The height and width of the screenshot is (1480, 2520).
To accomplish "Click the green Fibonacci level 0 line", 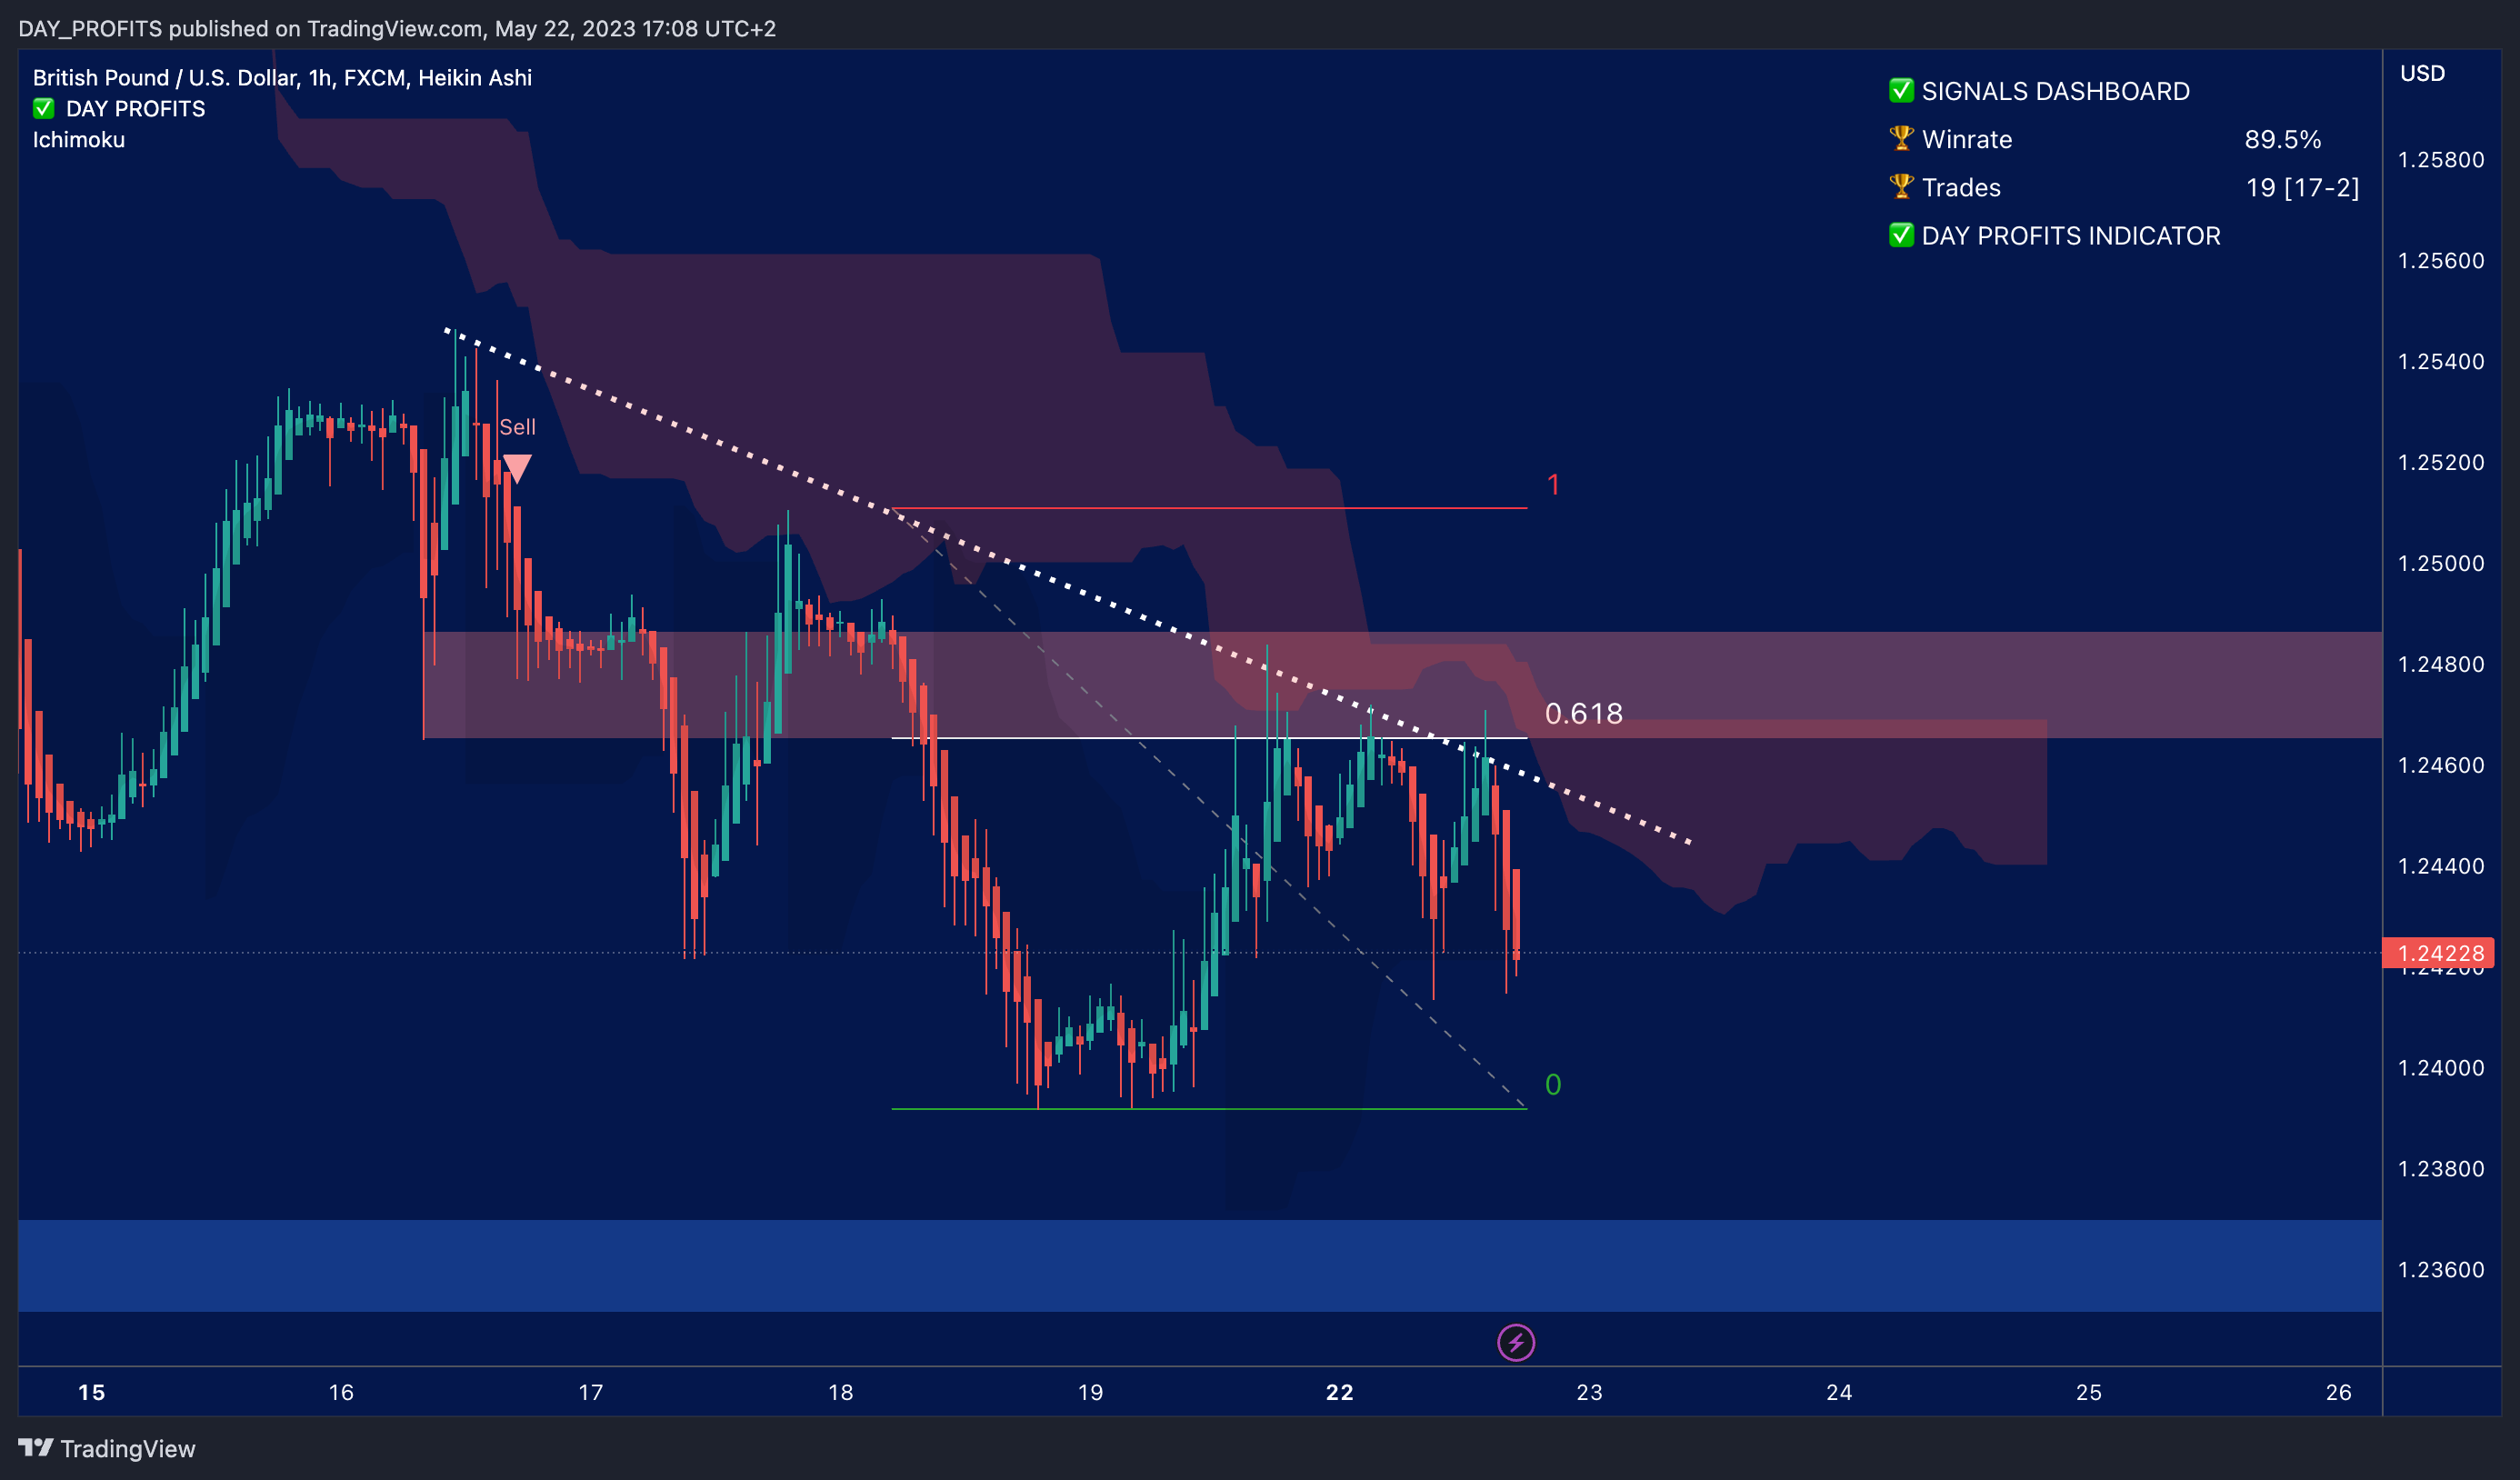I will tap(1209, 1108).
